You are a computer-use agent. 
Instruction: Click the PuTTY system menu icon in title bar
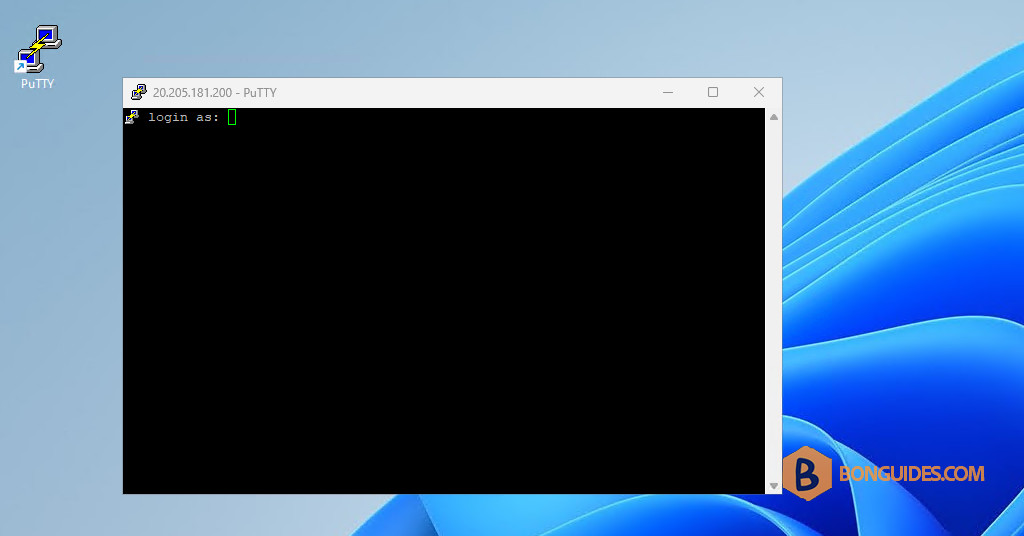point(138,92)
